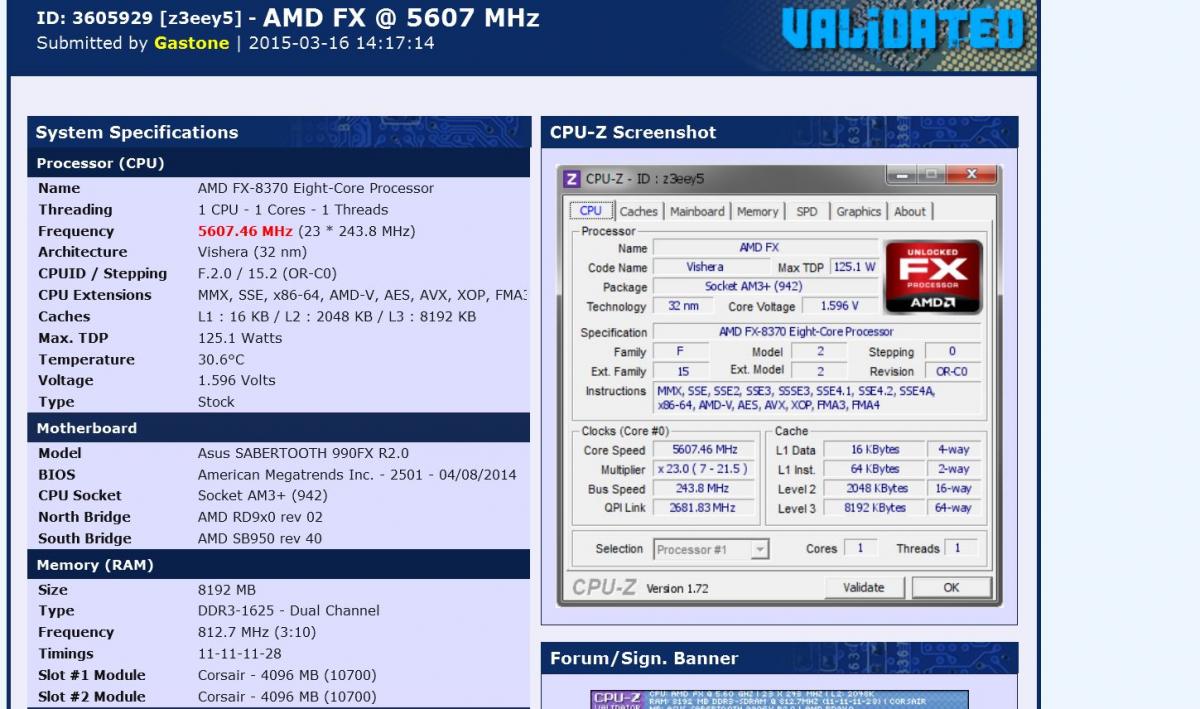Click the L1 Data 16 KBytes value
Viewport: 1200px width, 709px height.
874,450
